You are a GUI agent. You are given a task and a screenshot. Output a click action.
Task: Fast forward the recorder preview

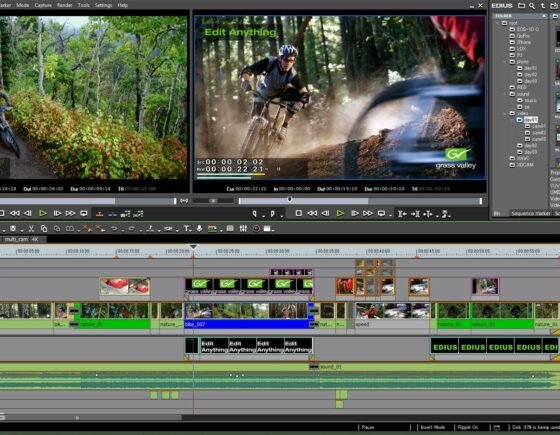tap(368, 213)
